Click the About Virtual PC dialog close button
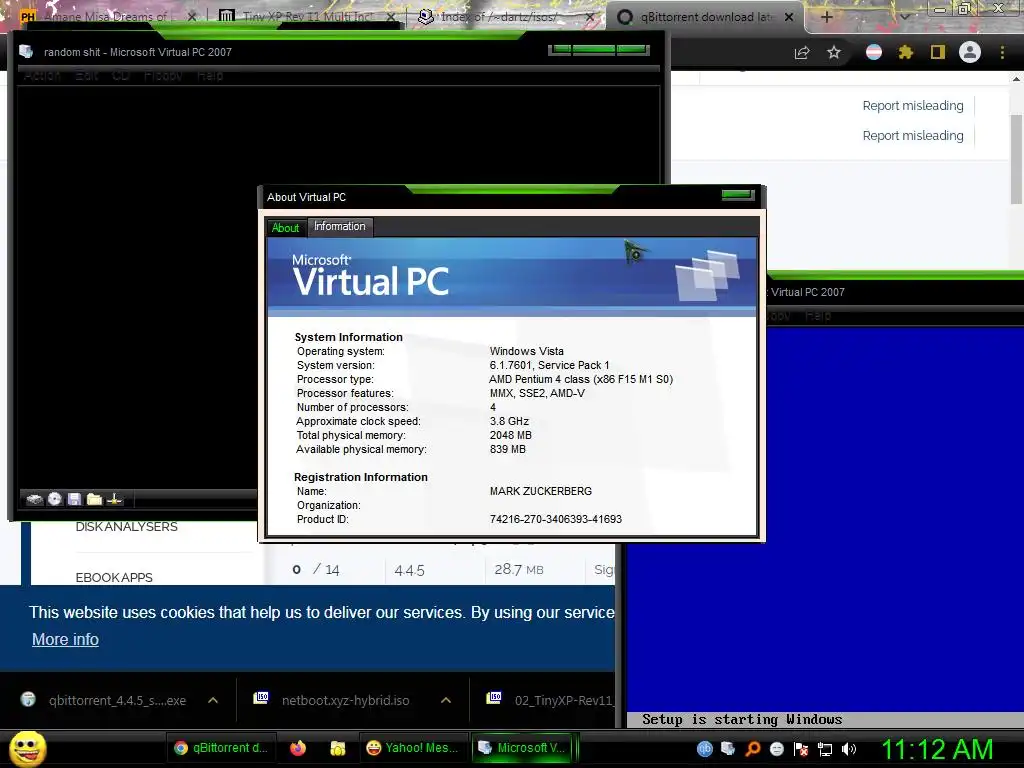 (x=738, y=195)
